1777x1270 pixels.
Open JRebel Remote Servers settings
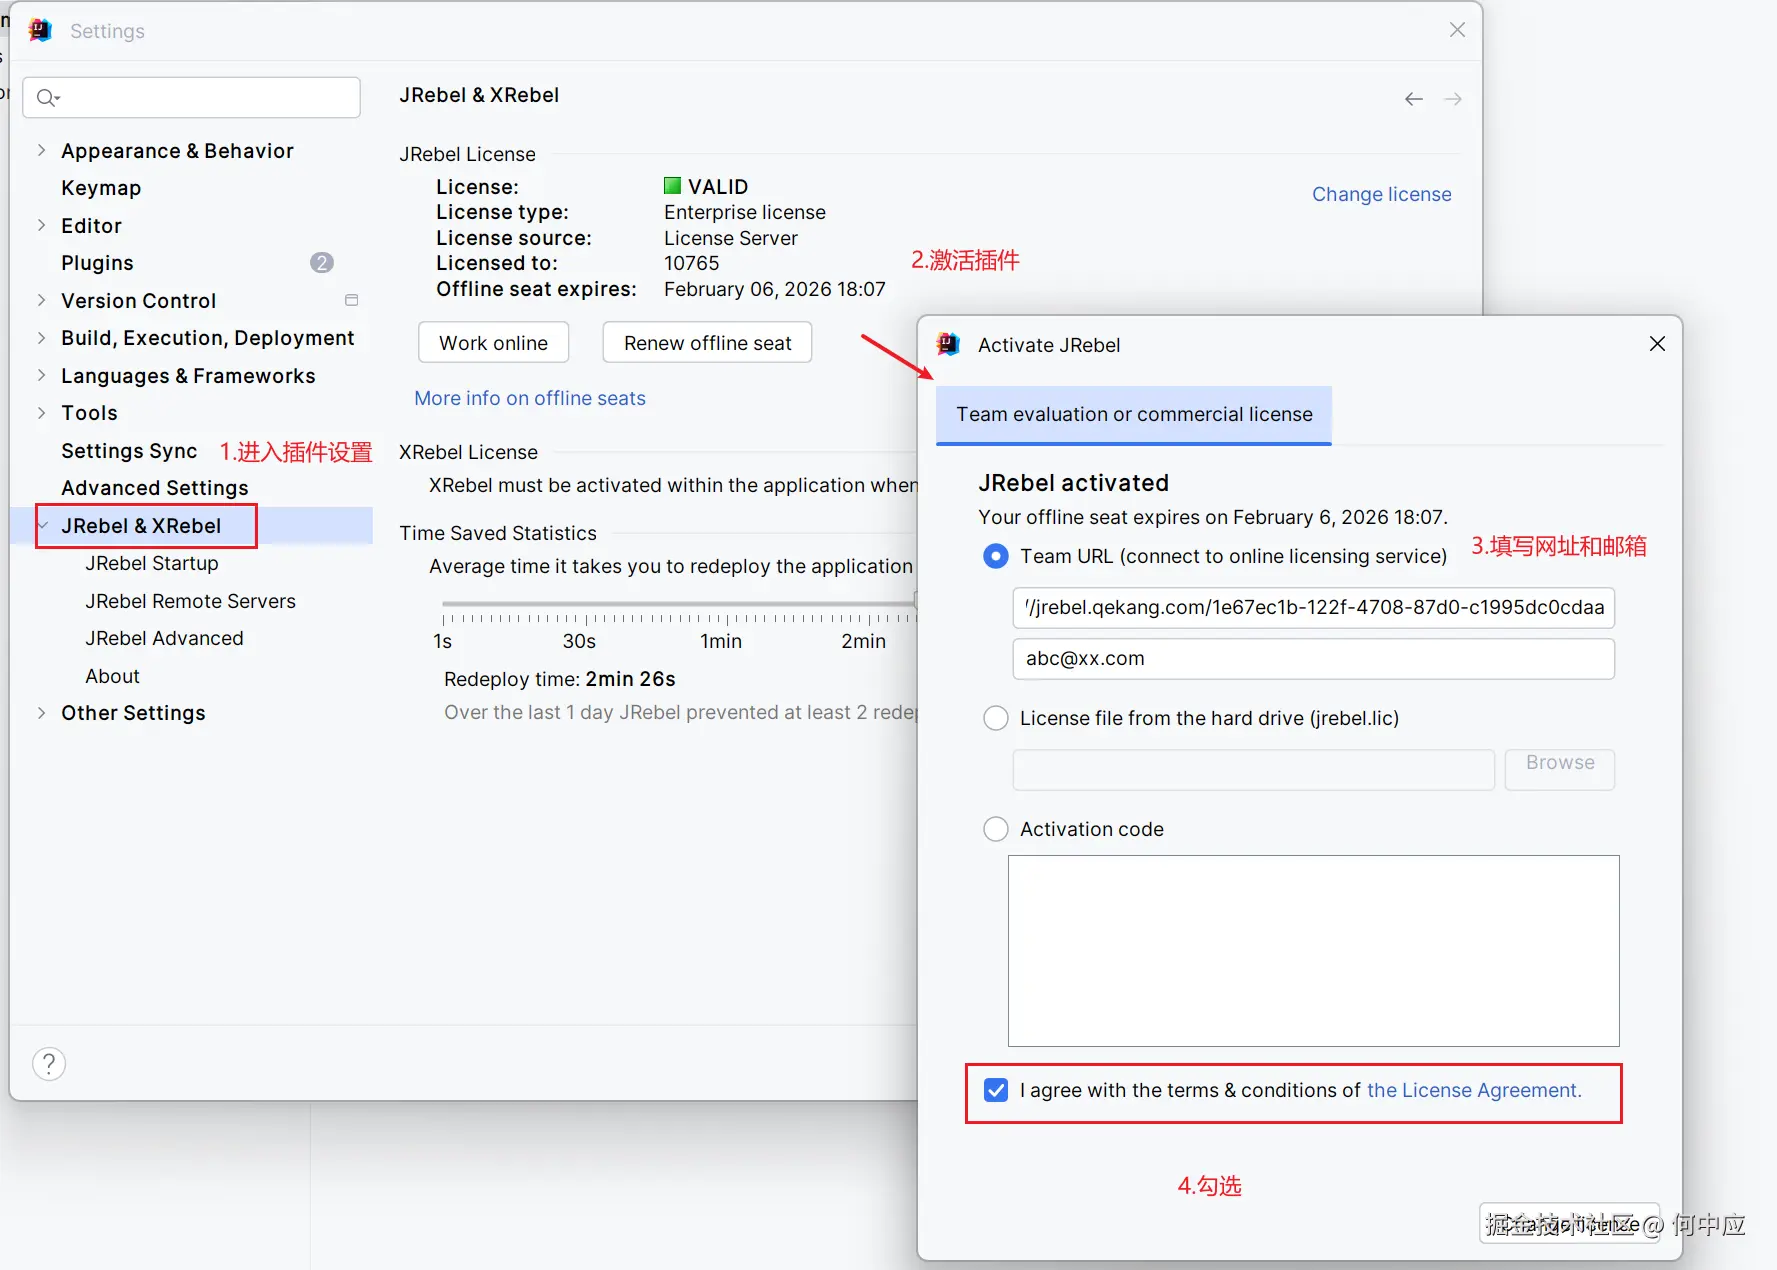pos(191,601)
